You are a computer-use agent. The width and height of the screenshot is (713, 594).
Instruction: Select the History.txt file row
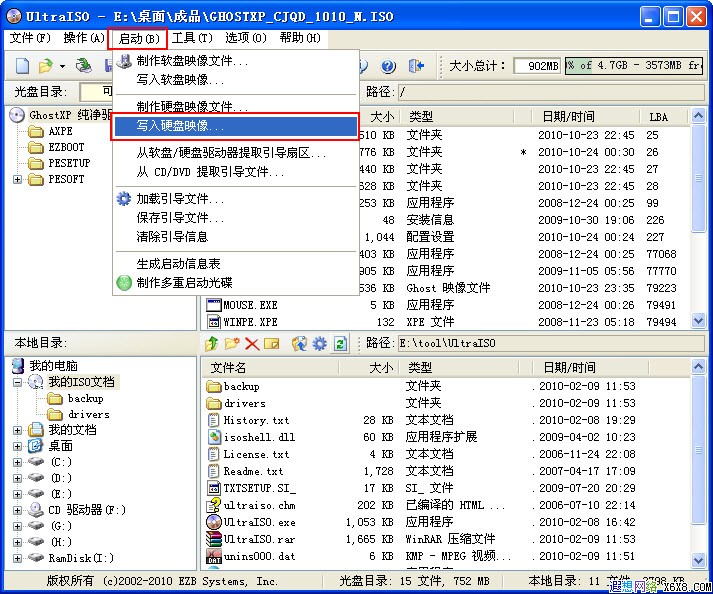coord(446,420)
